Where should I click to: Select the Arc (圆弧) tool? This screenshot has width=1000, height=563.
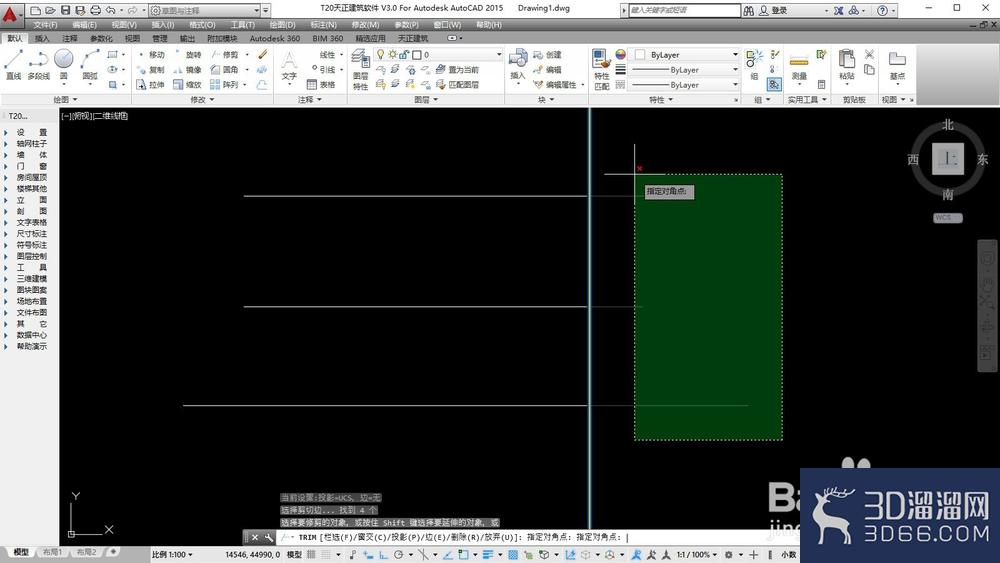pyautogui.click(x=90, y=65)
